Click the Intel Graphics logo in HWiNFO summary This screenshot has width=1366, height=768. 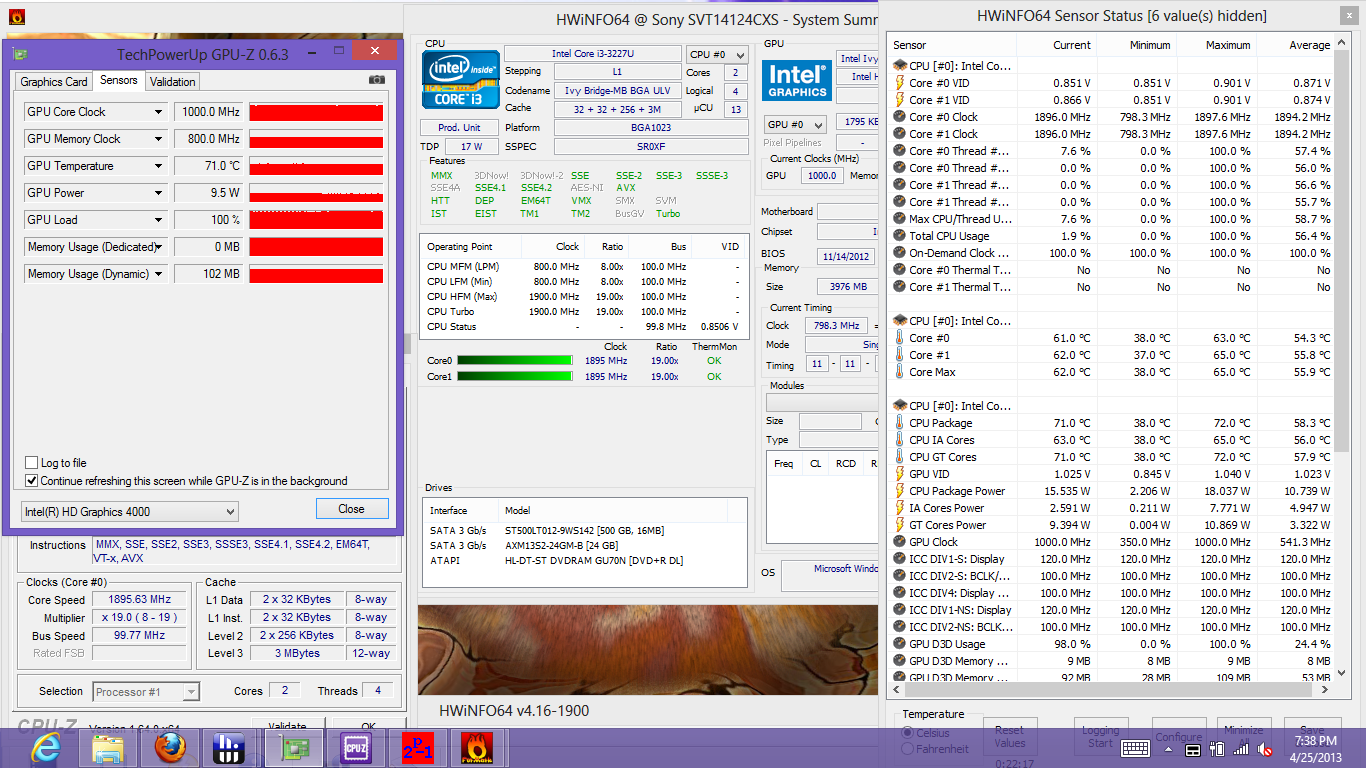795,83
